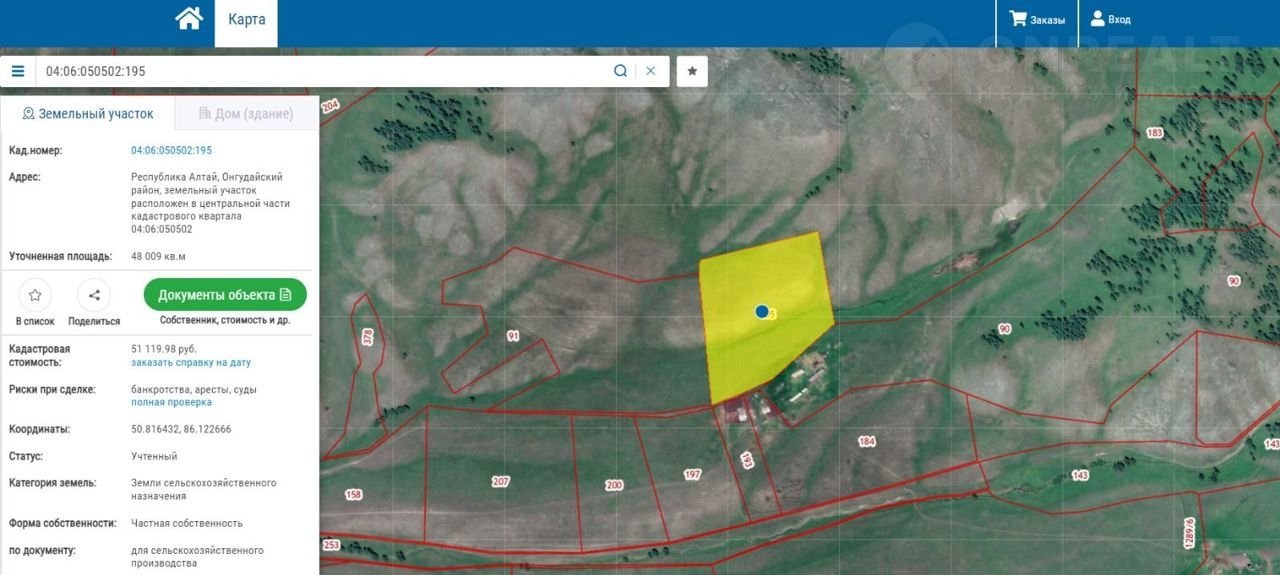Viewport: 1280px width, 575px height.
Task: Click the home icon in header
Action: [x=189, y=19]
